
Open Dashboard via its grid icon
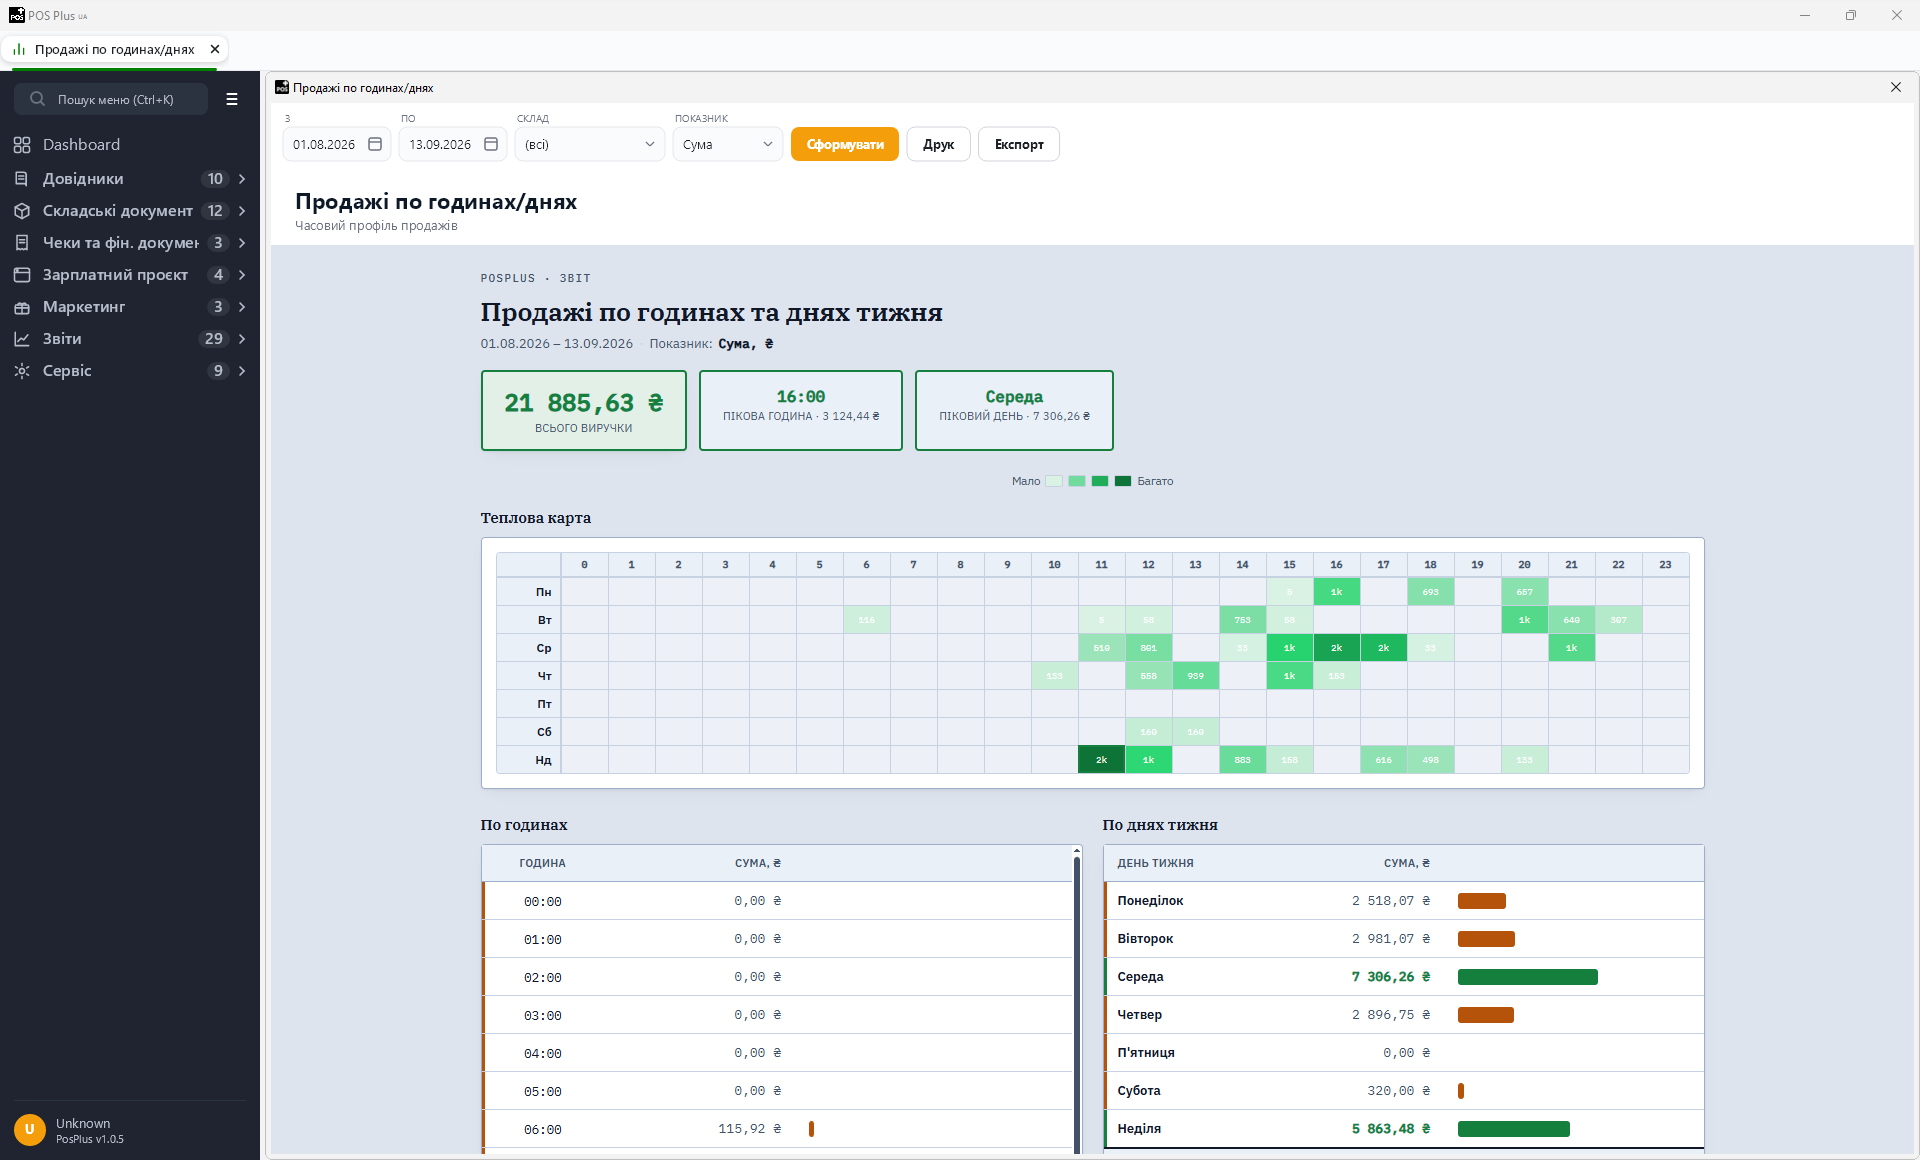coord(22,145)
